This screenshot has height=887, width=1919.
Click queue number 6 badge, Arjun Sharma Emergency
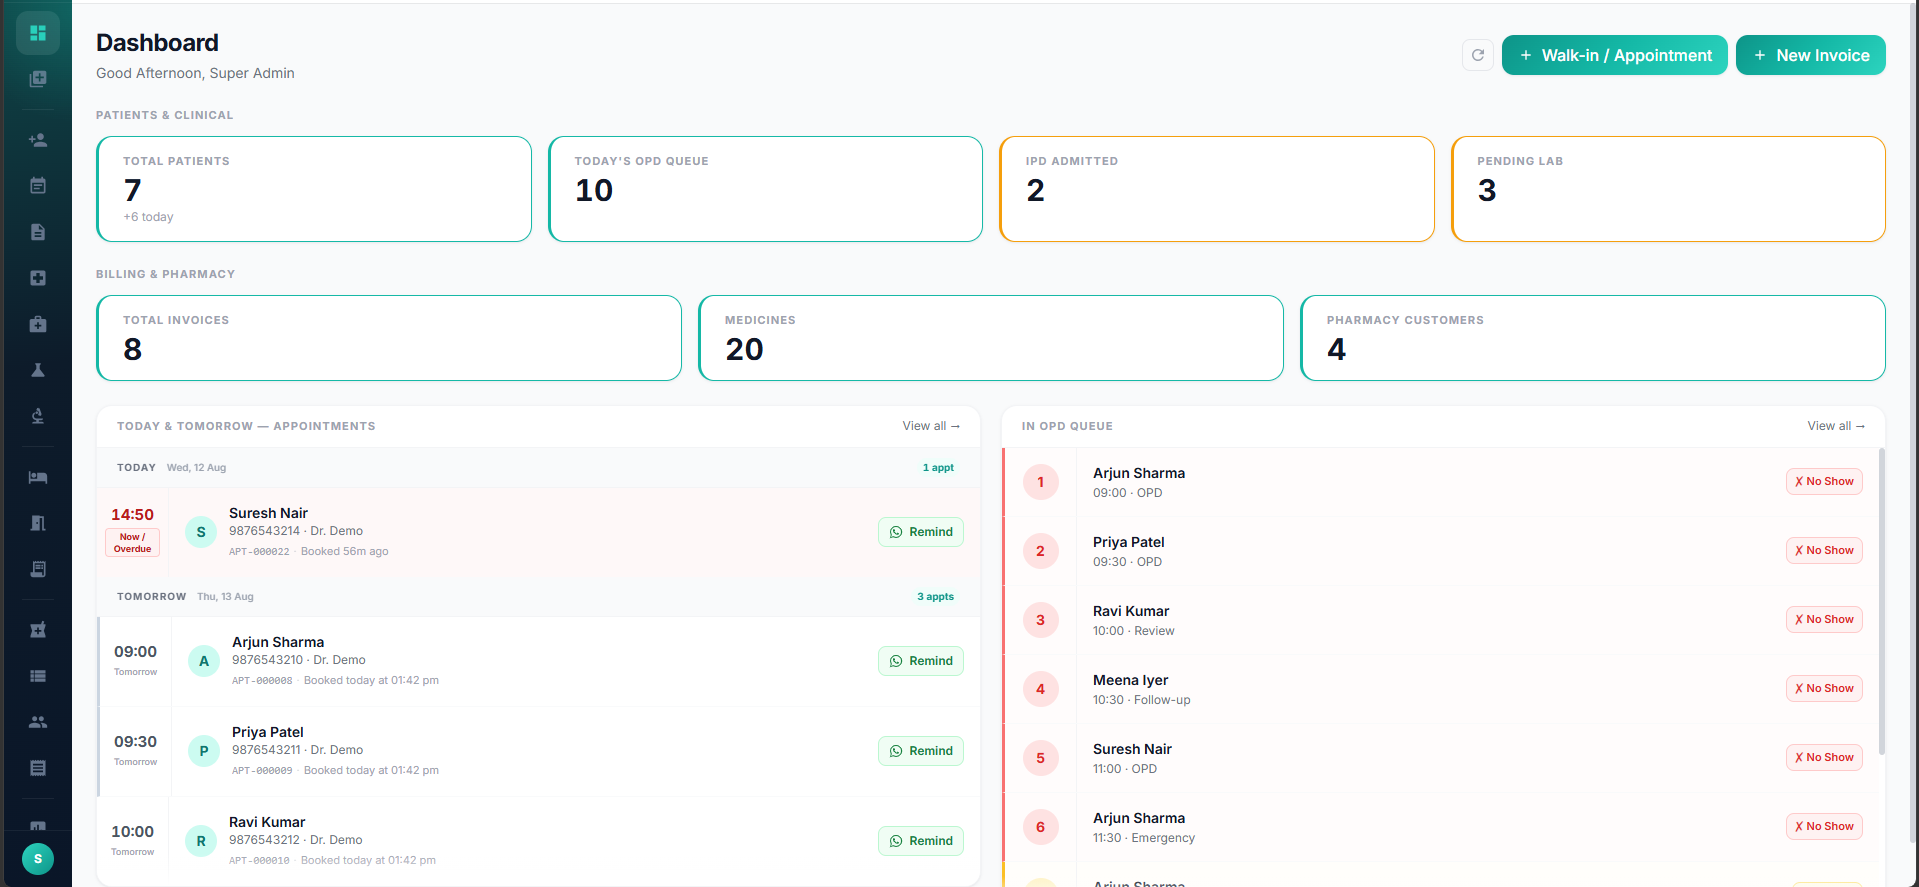pos(1040,827)
